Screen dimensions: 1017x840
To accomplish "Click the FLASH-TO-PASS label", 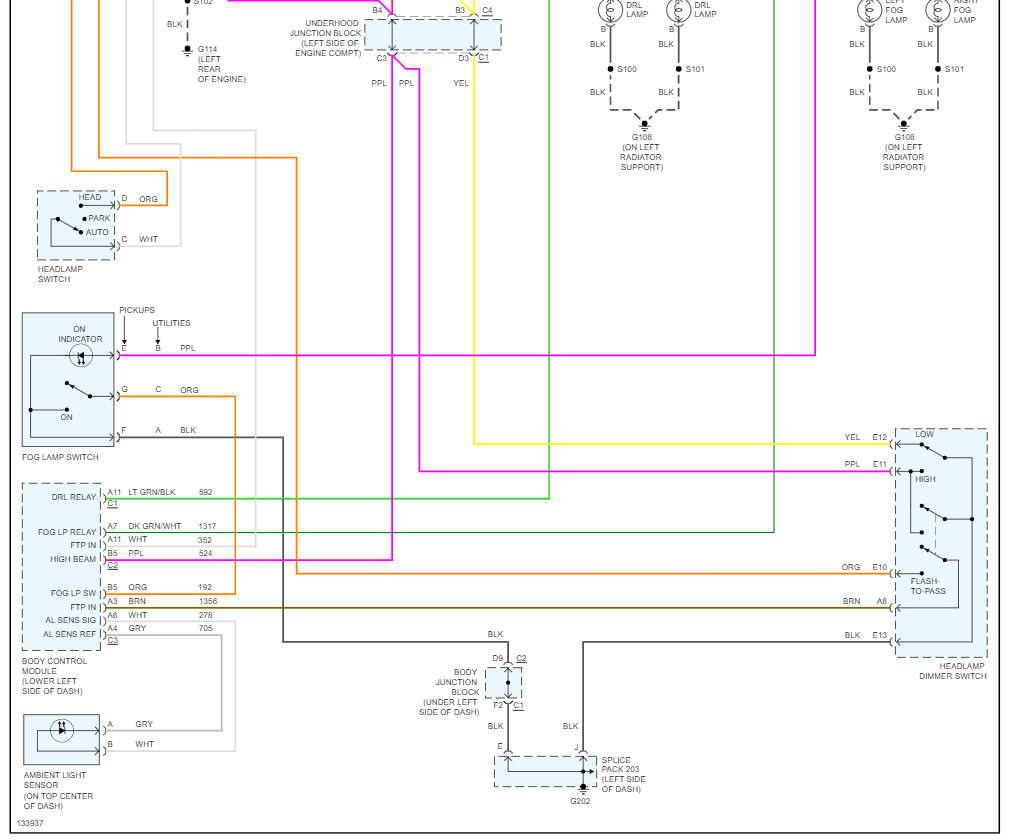I will click(x=927, y=586).
